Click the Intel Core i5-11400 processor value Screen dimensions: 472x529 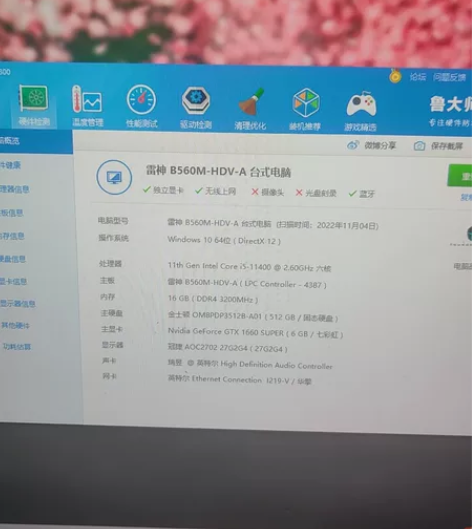[x=249, y=267]
